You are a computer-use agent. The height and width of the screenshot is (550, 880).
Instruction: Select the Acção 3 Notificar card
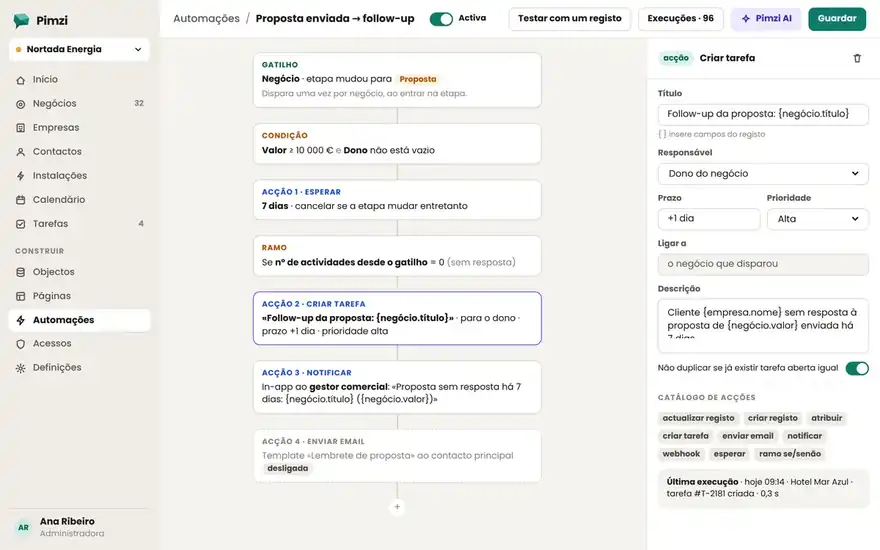[397, 387]
